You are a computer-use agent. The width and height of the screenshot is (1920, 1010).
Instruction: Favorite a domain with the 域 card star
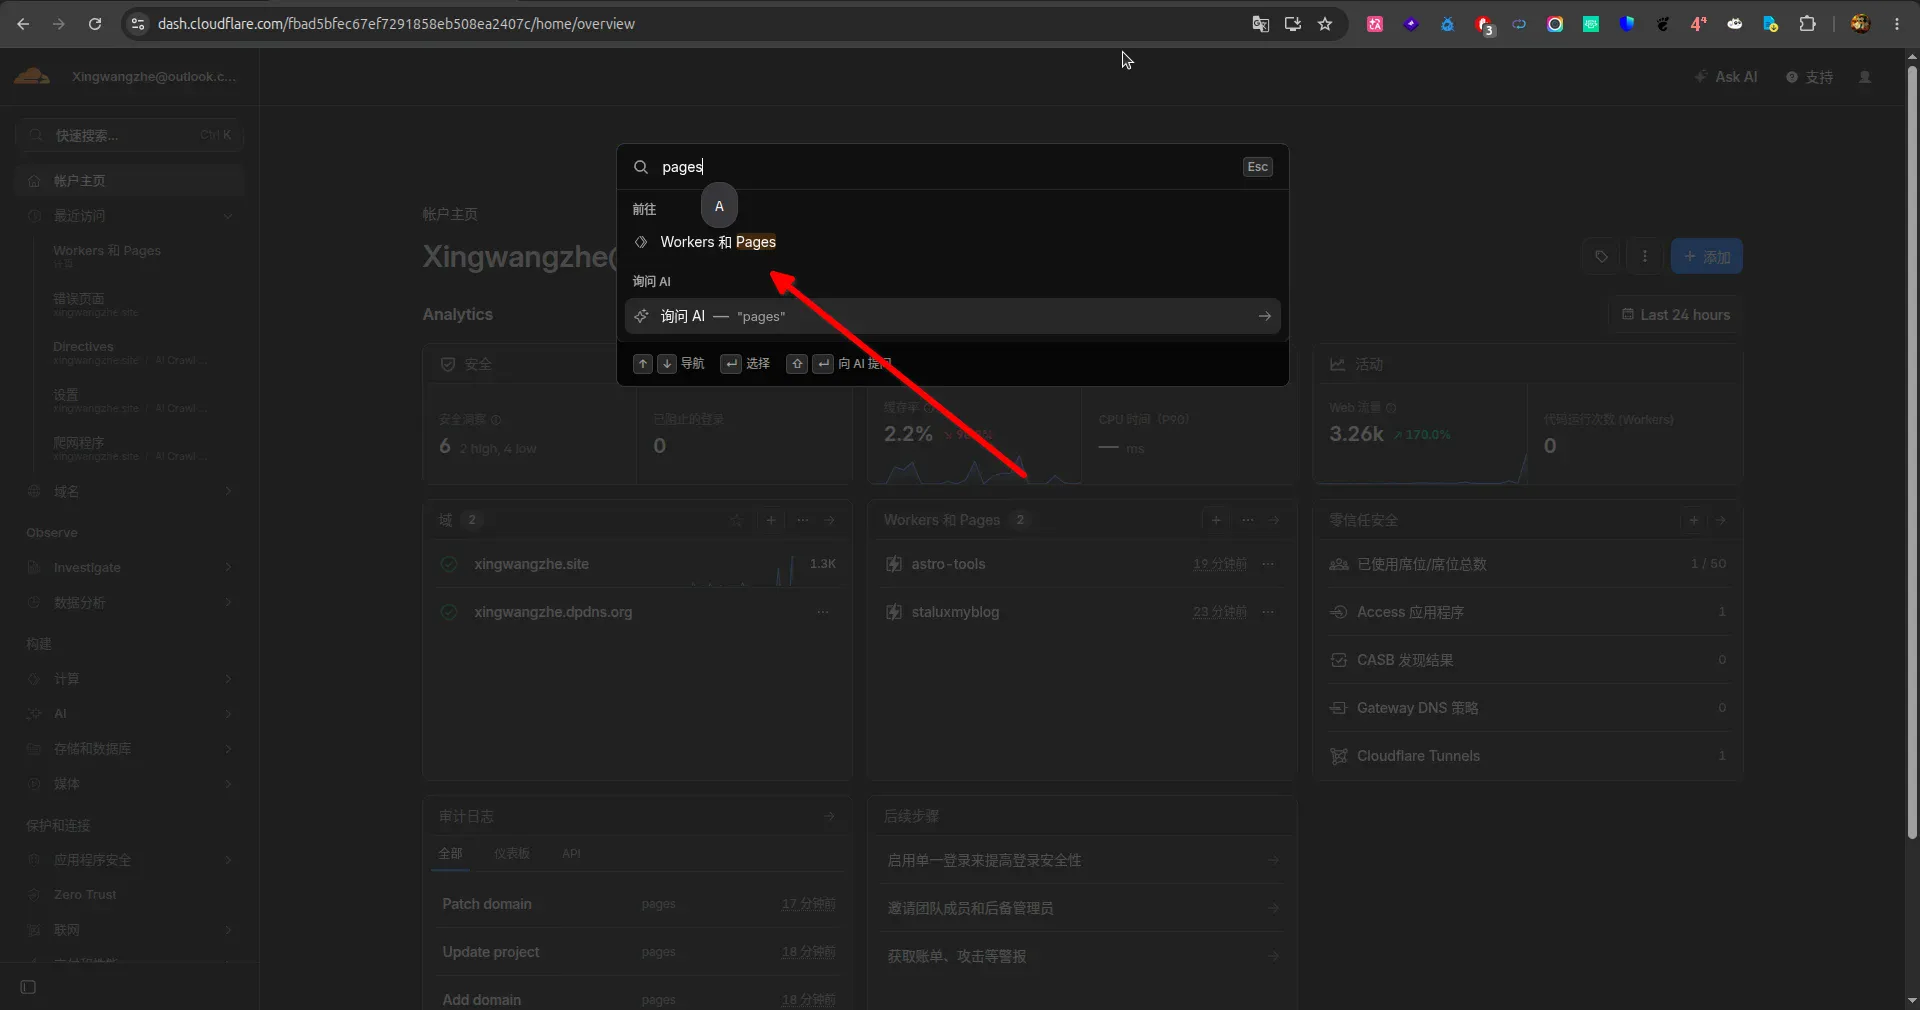coord(736,520)
